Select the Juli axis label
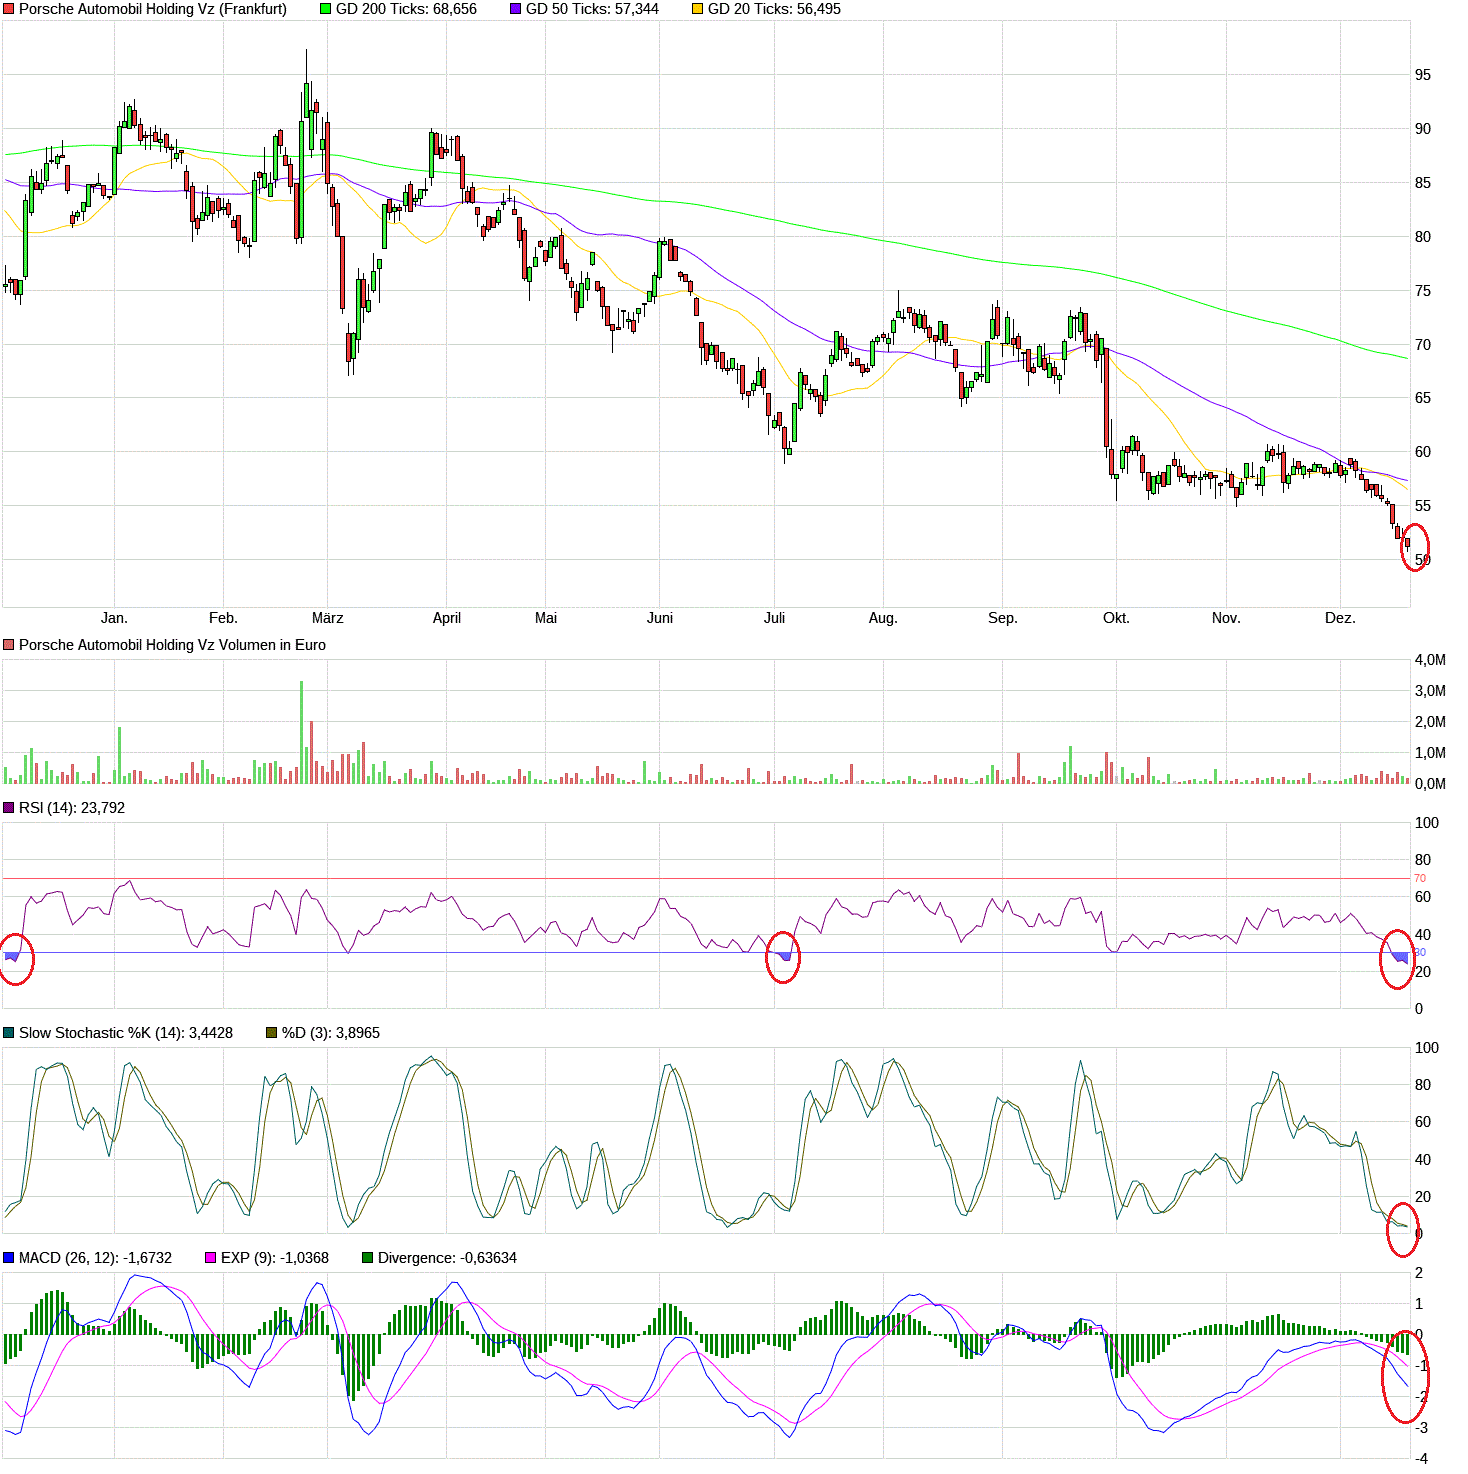This screenshot has height=1474, width=1468. coord(776,618)
